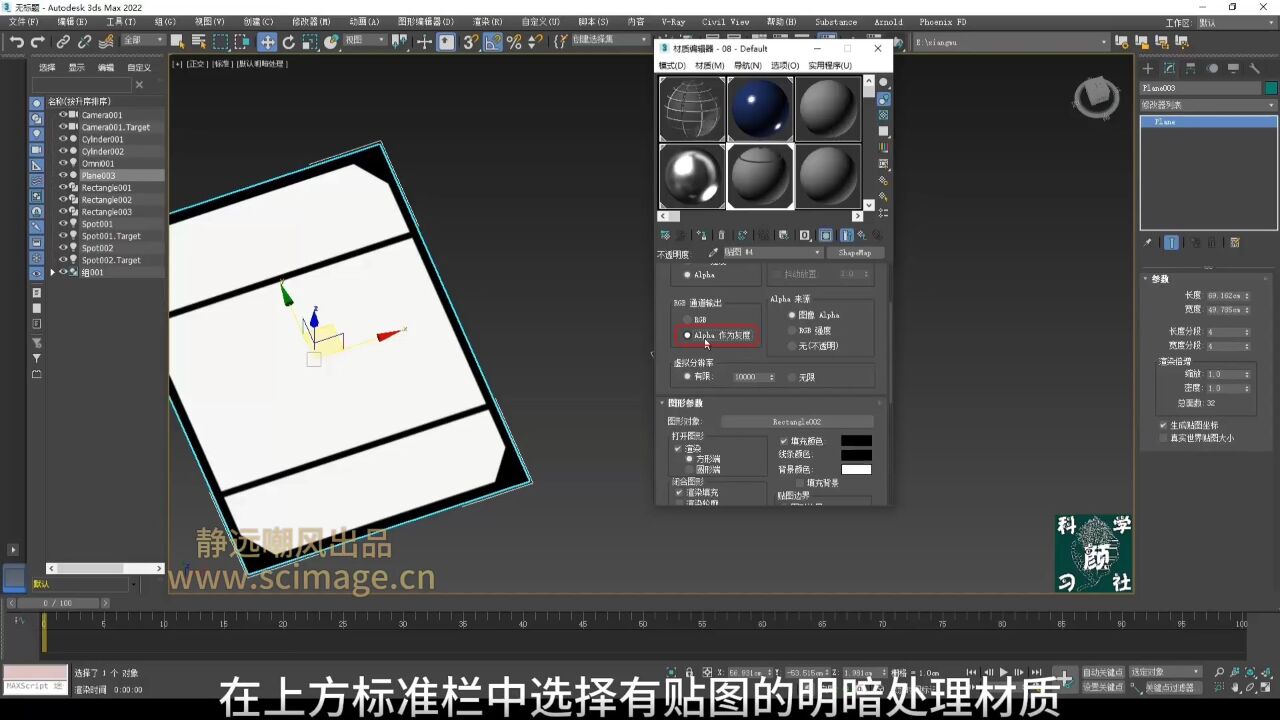
Task: Select the RGB channel output radio
Action: point(687,320)
